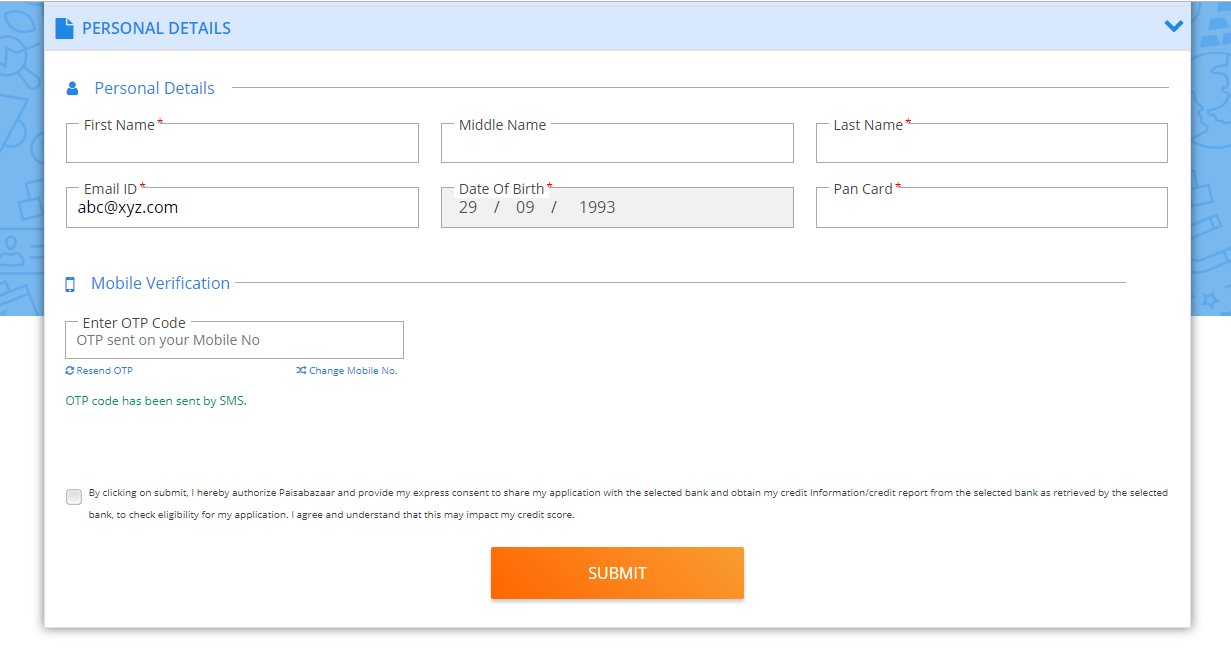1231x655 pixels.
Task: Click the consent text starting 'By clicking on submit'
Action: [x=628, y=504]
